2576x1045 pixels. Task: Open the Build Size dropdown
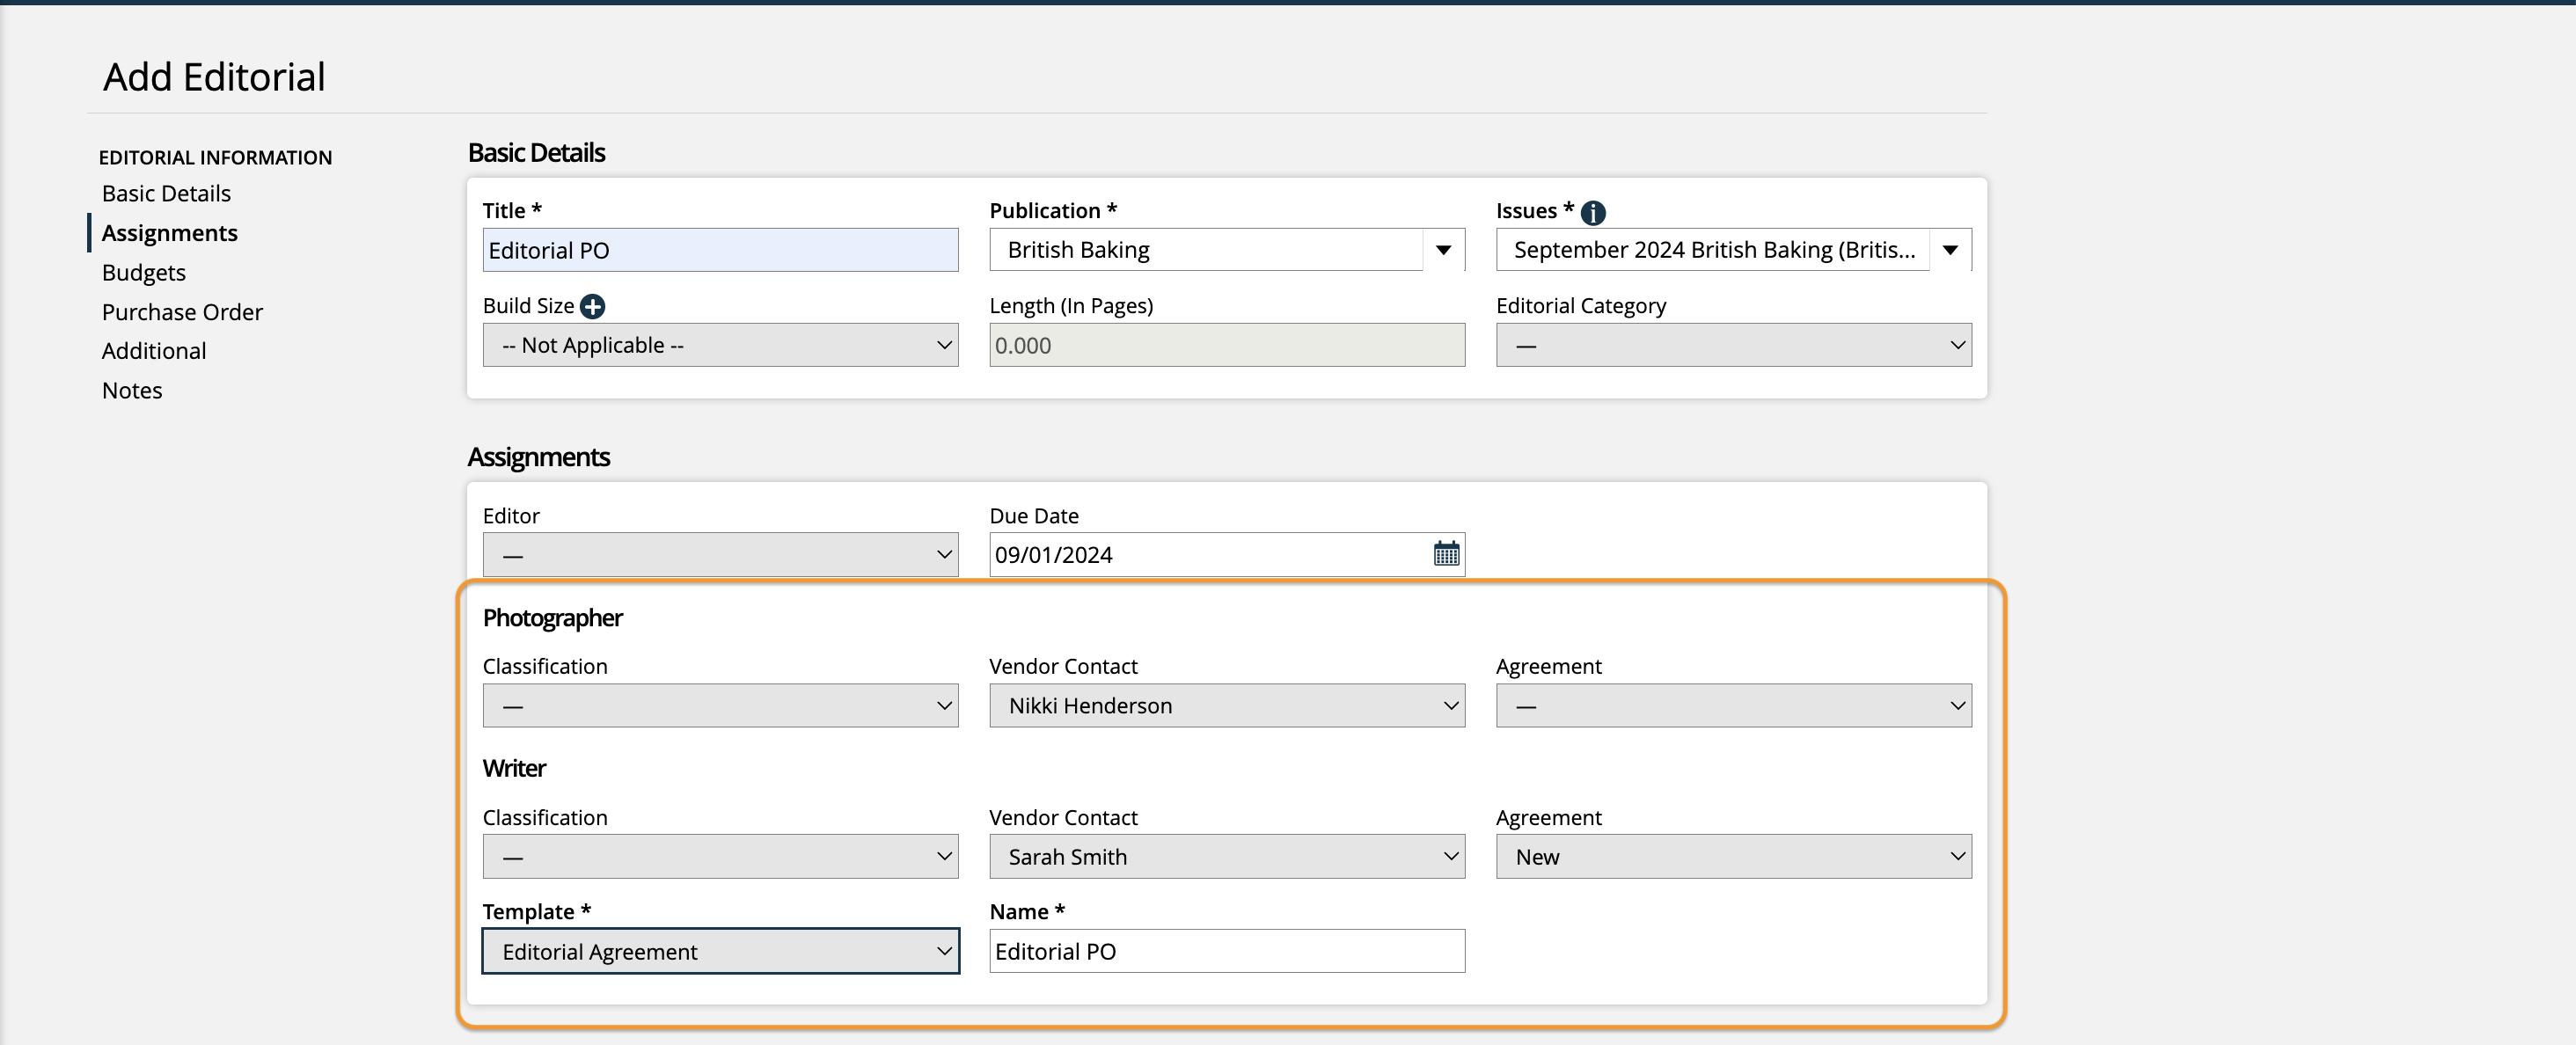point(720,345)
